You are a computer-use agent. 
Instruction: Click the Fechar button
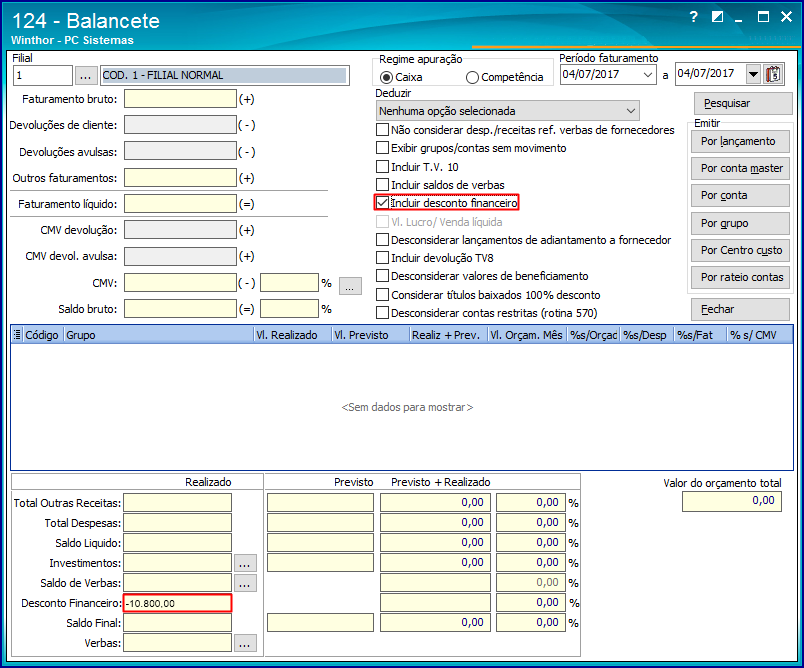tap(740, 310)
